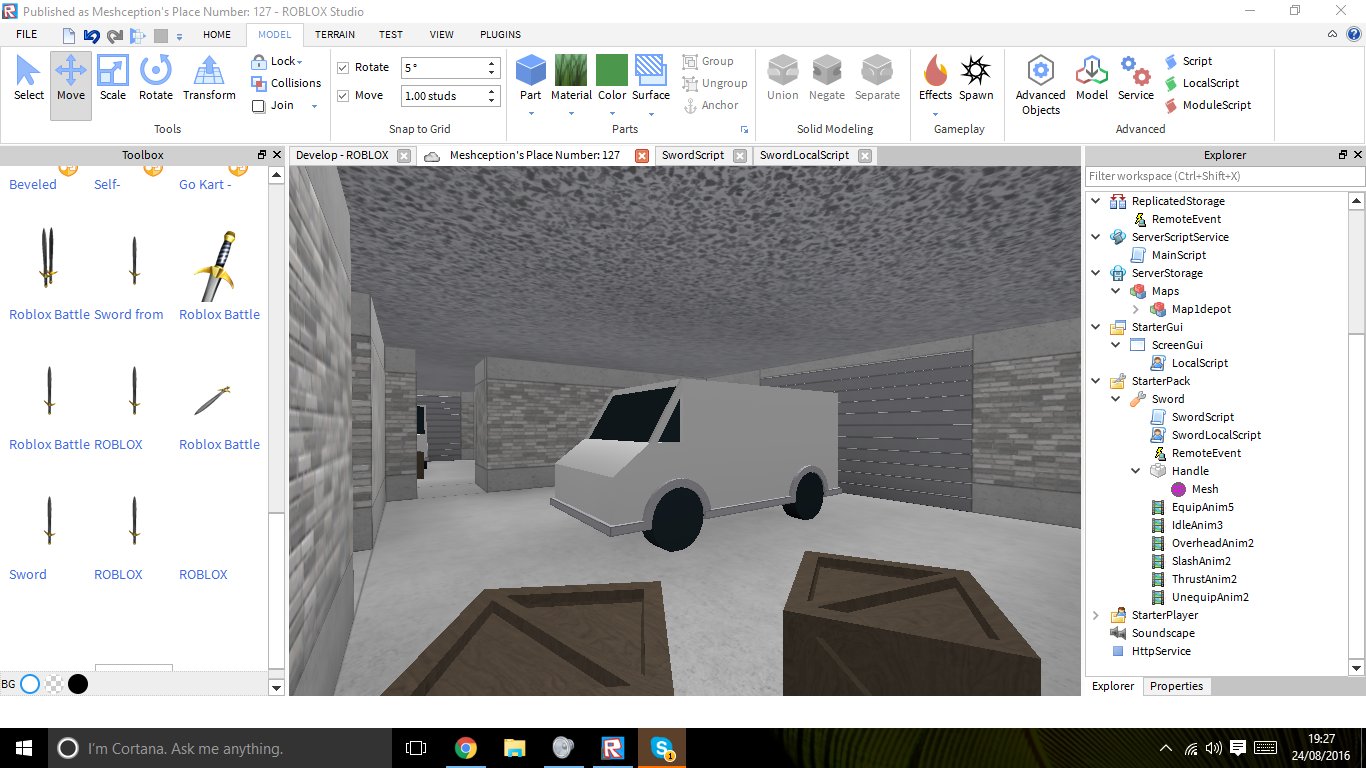Open the FILE menu
The width and height of the screenshot is (1366, 768).
click(27, 34)
